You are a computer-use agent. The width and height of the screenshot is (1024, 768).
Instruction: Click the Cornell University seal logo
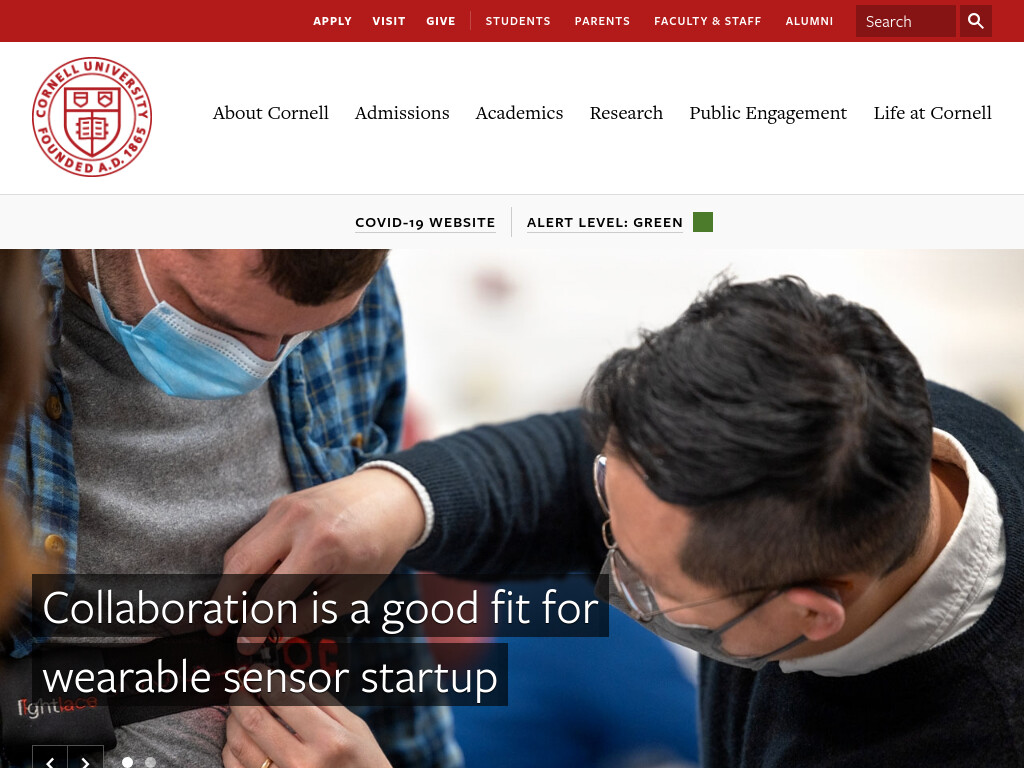pos(92,117)
